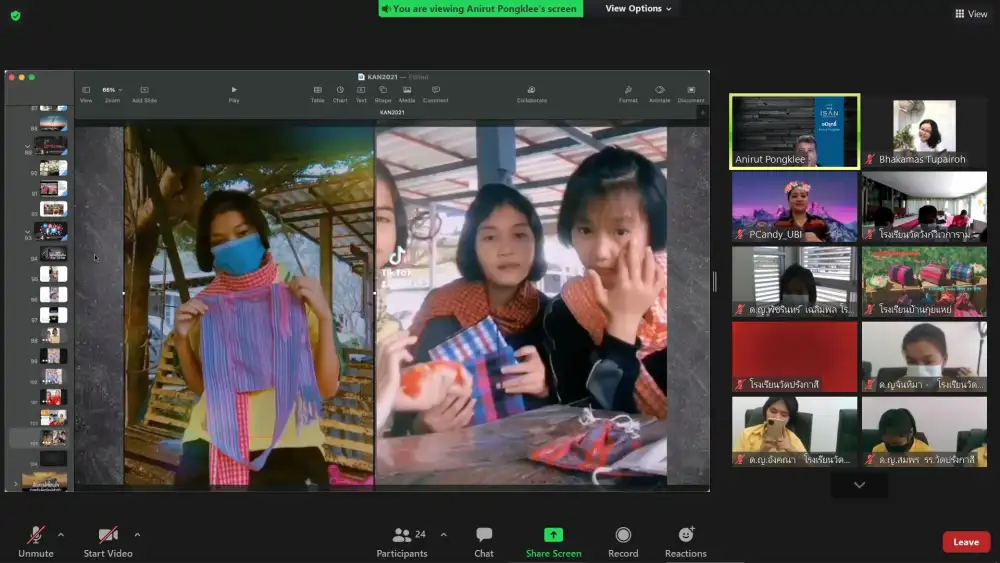The image size is (1000, 563).
Task: Click the Keynote Add Slide icon
Action: (144, 90)
